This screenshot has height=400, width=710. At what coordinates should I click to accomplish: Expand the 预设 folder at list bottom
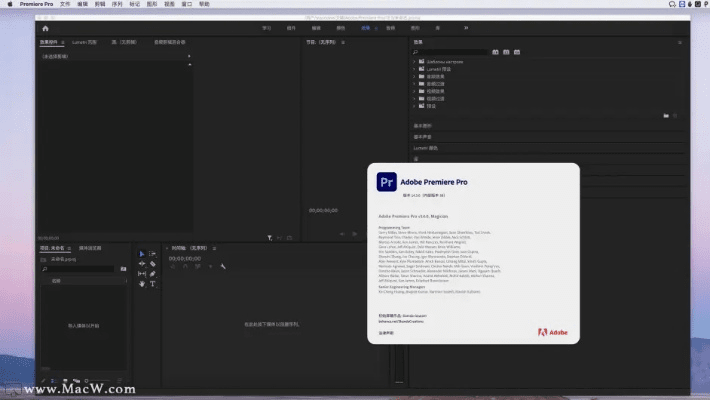click(x=414, y=106)
